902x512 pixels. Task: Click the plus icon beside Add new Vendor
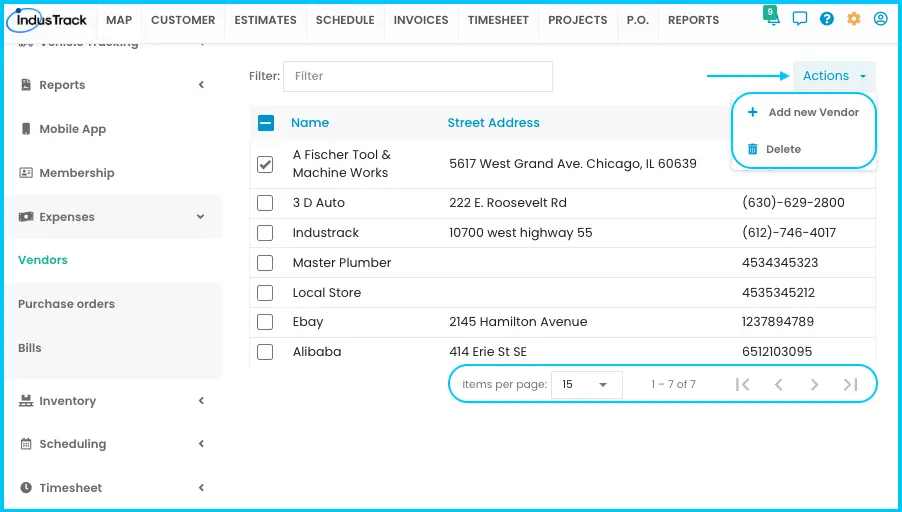coord(752,112)
